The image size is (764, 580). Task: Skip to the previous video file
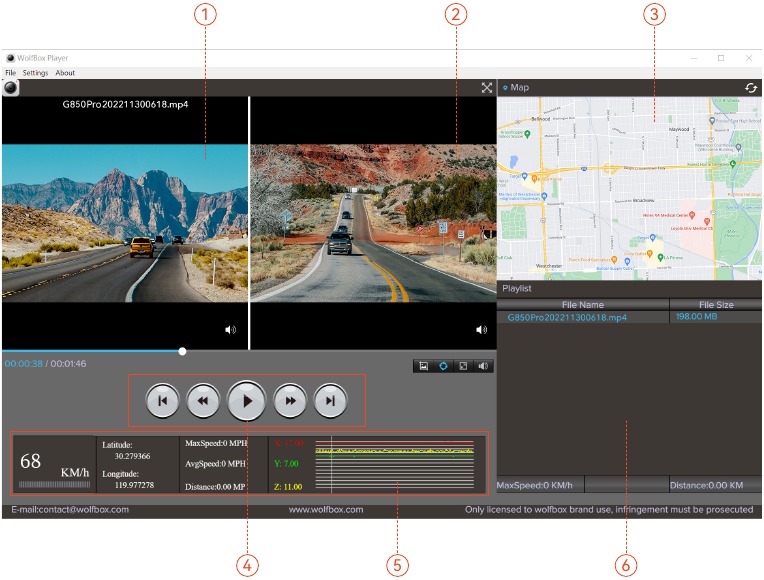(163, 401)
